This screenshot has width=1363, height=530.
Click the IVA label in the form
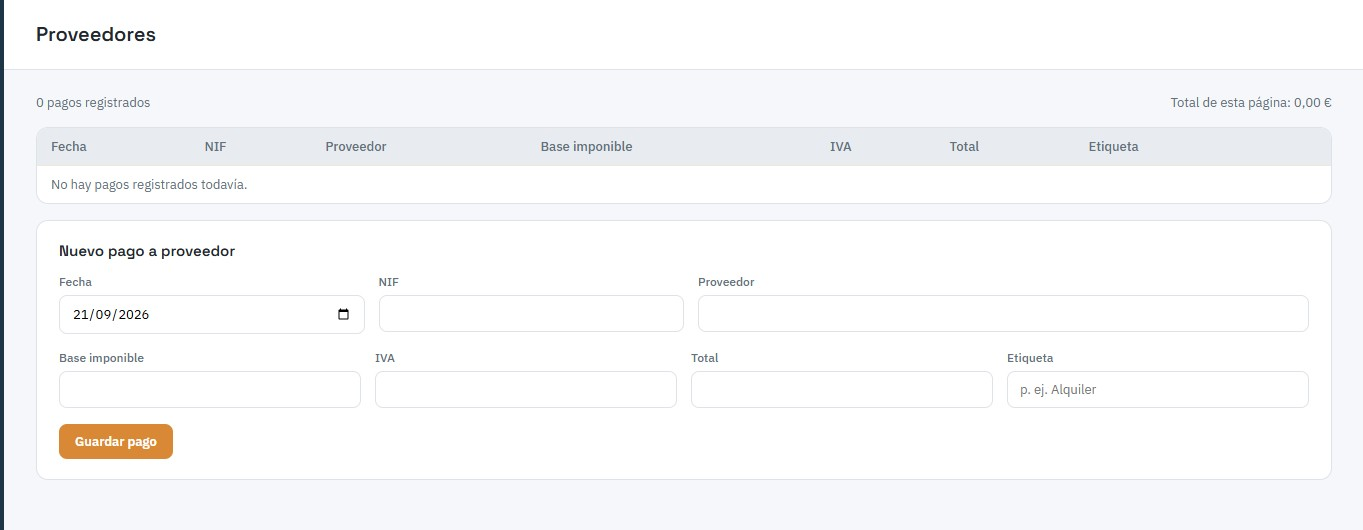pos(385,358)
